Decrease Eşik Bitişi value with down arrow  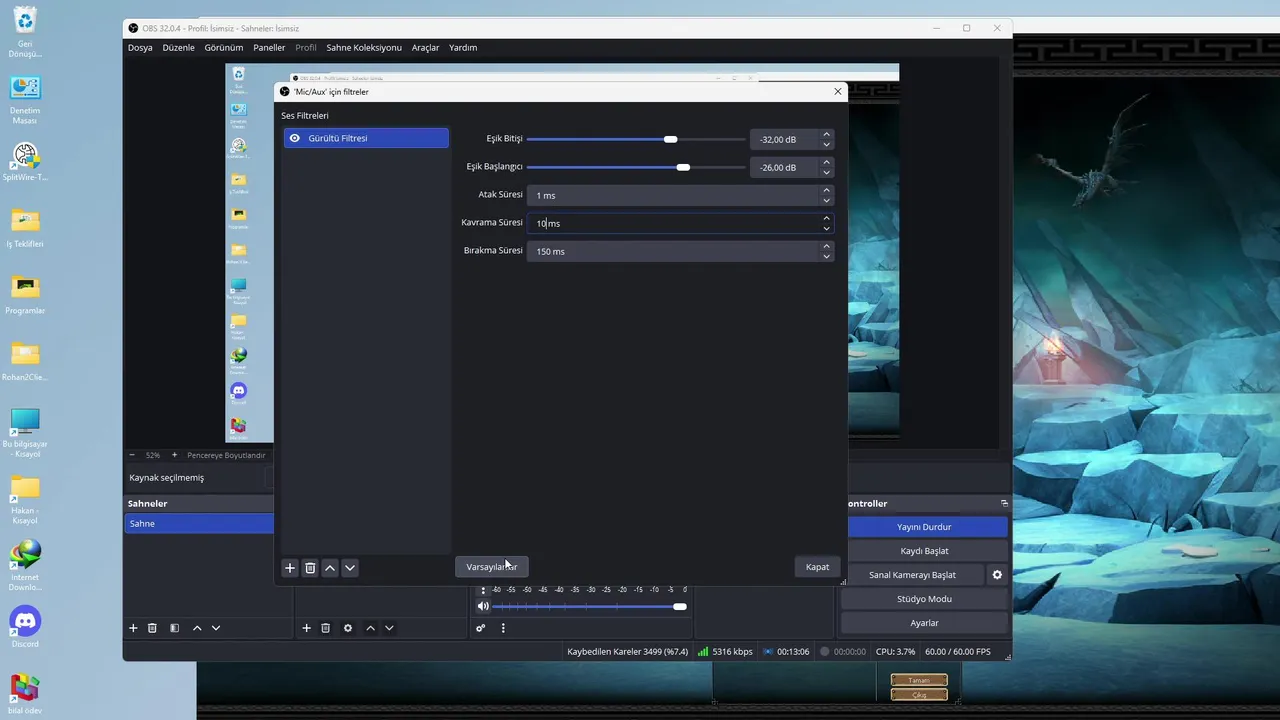(827, 145)
